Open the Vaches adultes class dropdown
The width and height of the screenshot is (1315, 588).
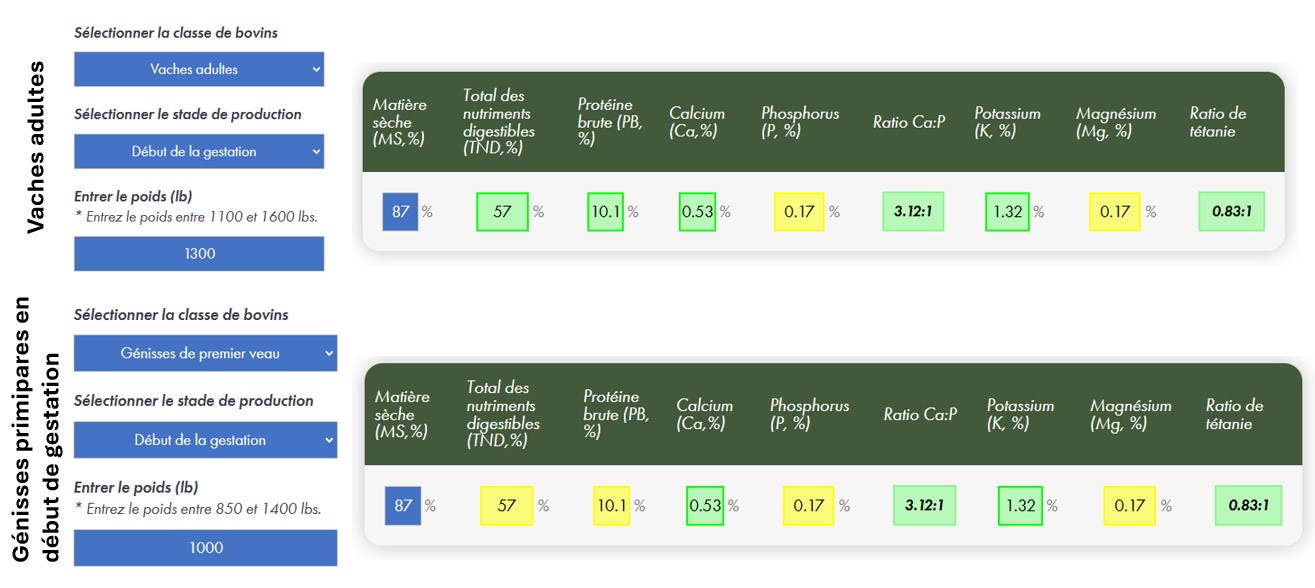click(198, 69)
